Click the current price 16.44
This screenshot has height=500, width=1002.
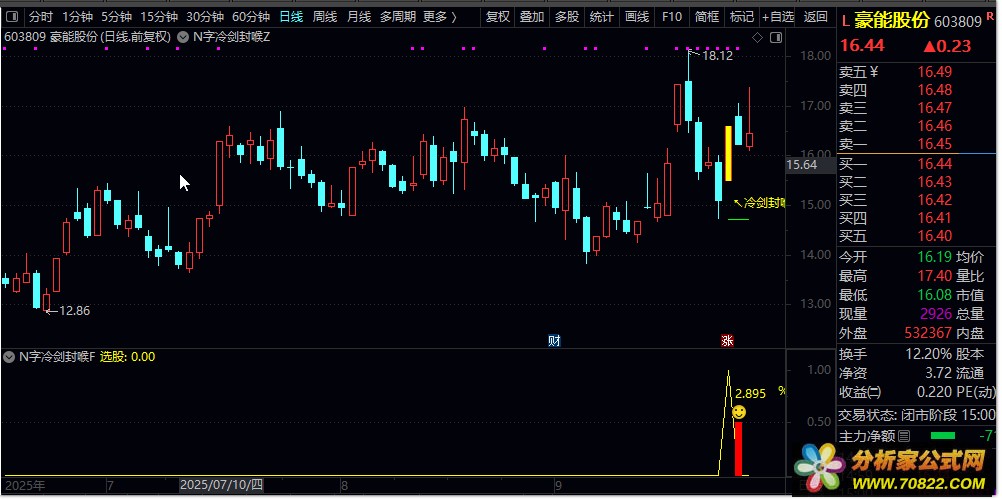(x=862, y=45)
